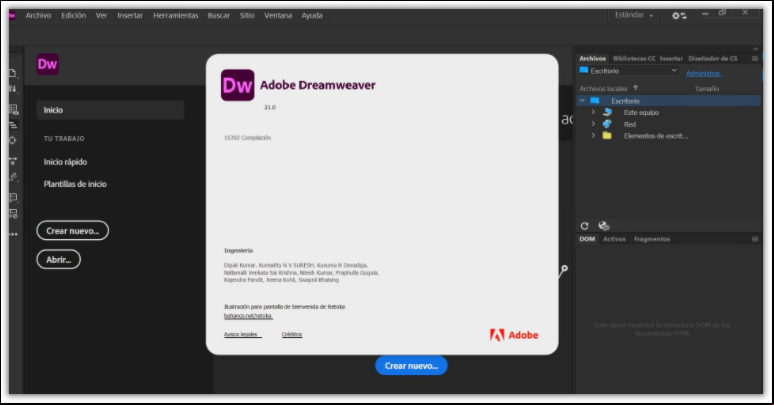The image size is (774, 405).
Task: Click the sort arrow beside Archivos locales
Action: [x=635, y=88]
